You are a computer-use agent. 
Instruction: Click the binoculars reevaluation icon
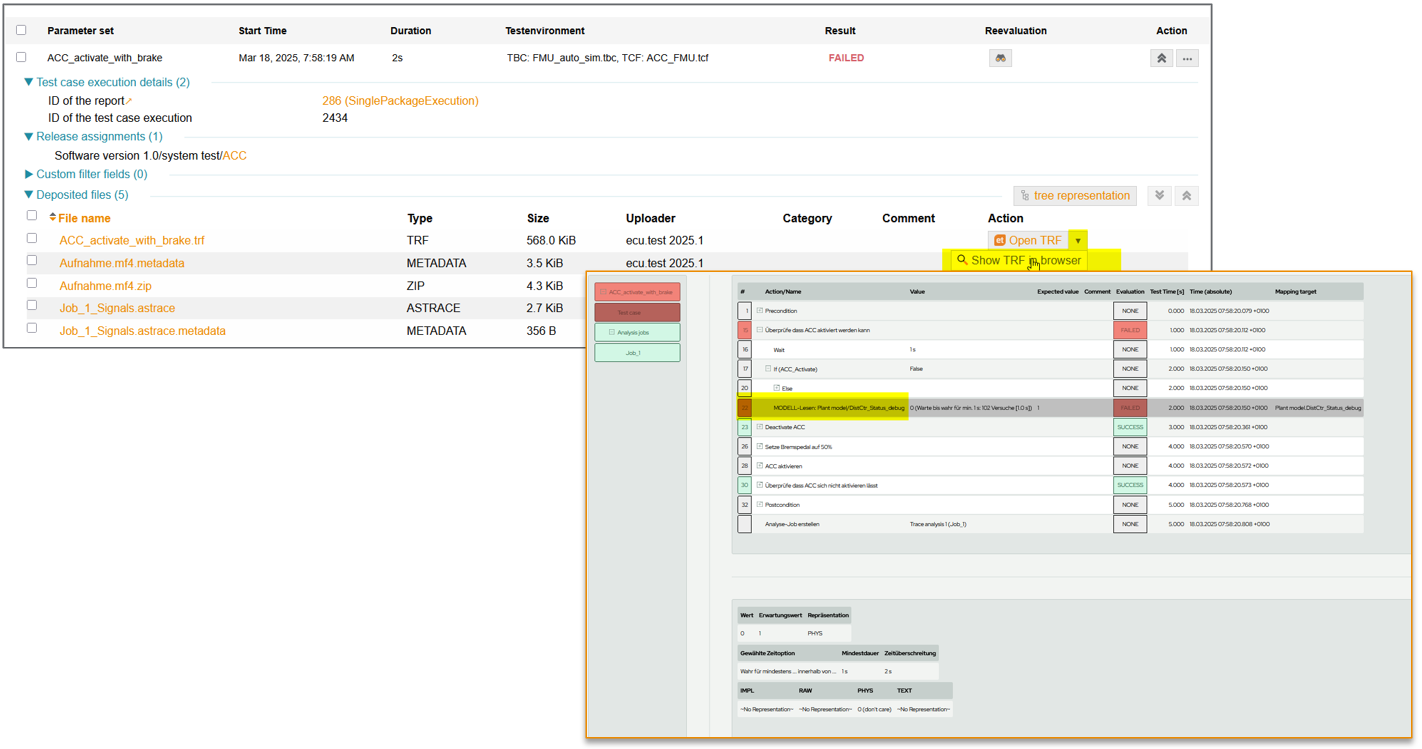(1000, 58)
